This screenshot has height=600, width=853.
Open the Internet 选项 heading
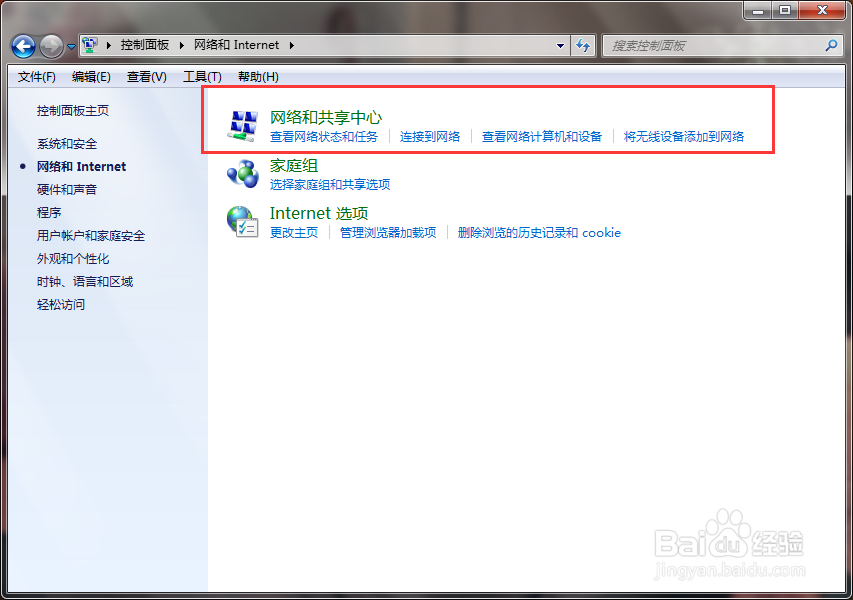[319, 213]
